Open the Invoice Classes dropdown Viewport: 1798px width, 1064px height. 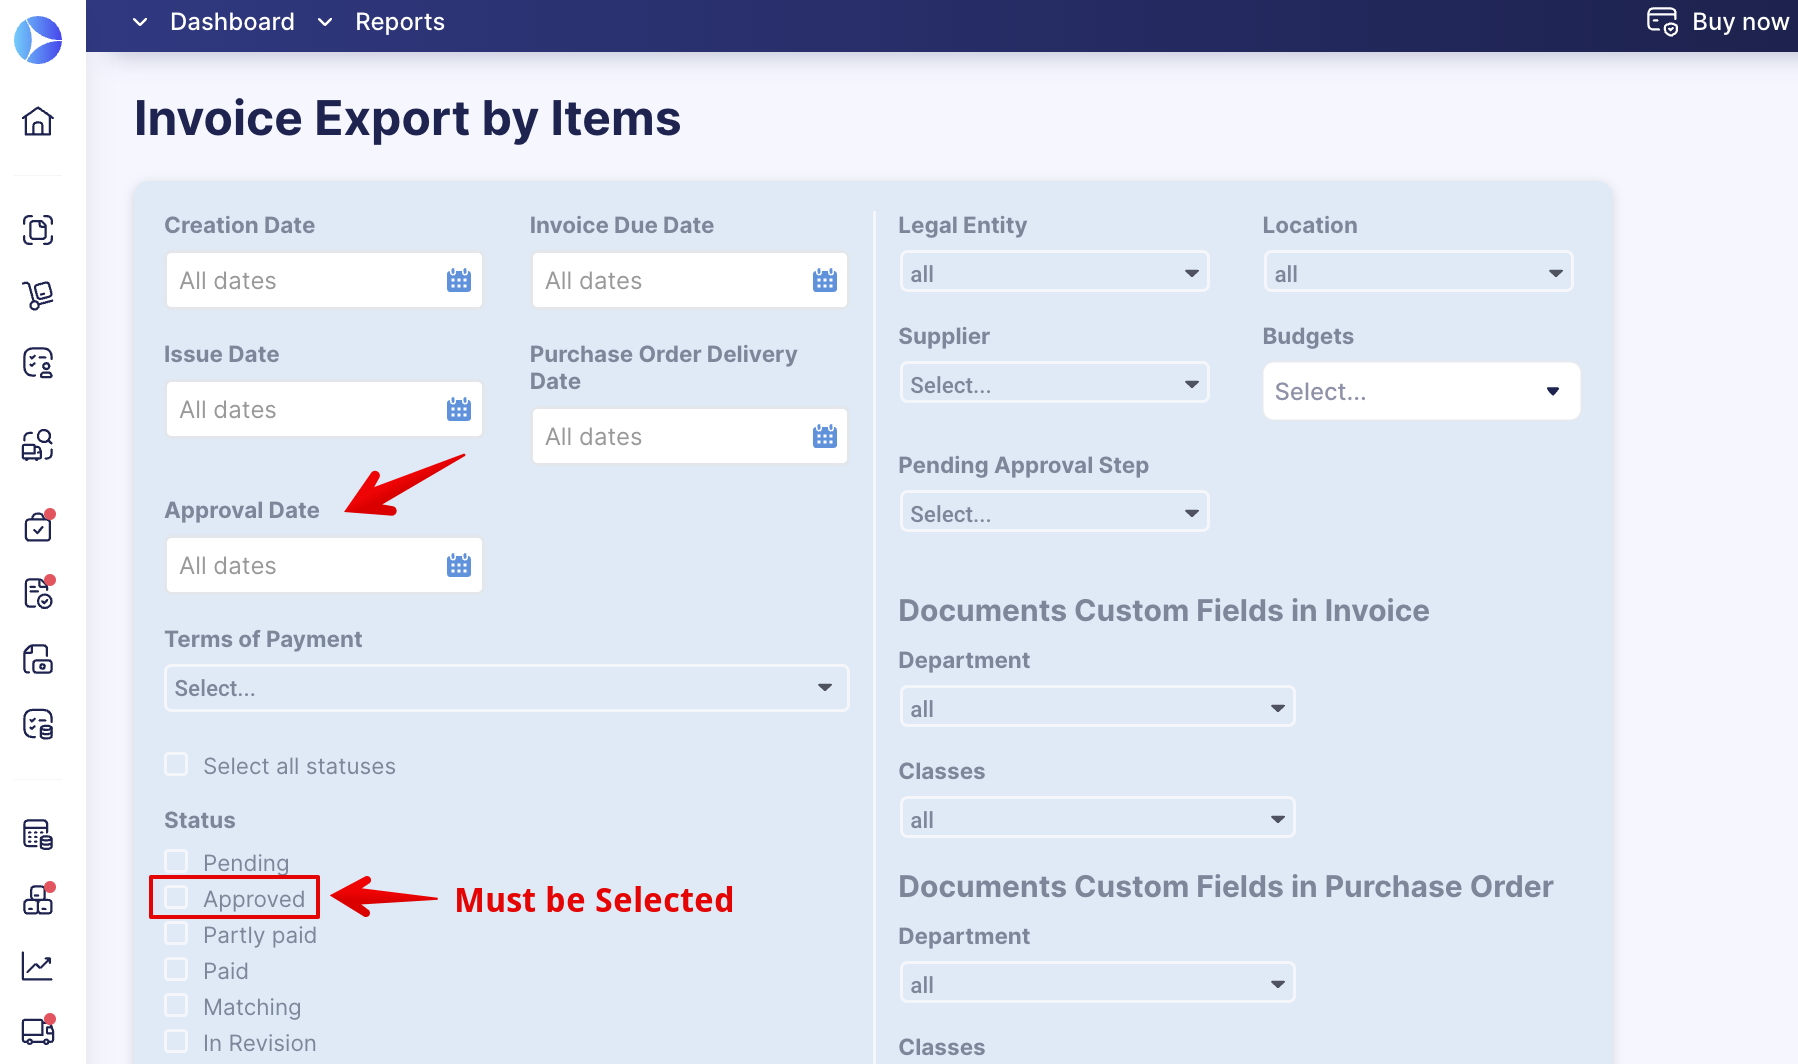pyautogui.click(x=1097, y=819)
